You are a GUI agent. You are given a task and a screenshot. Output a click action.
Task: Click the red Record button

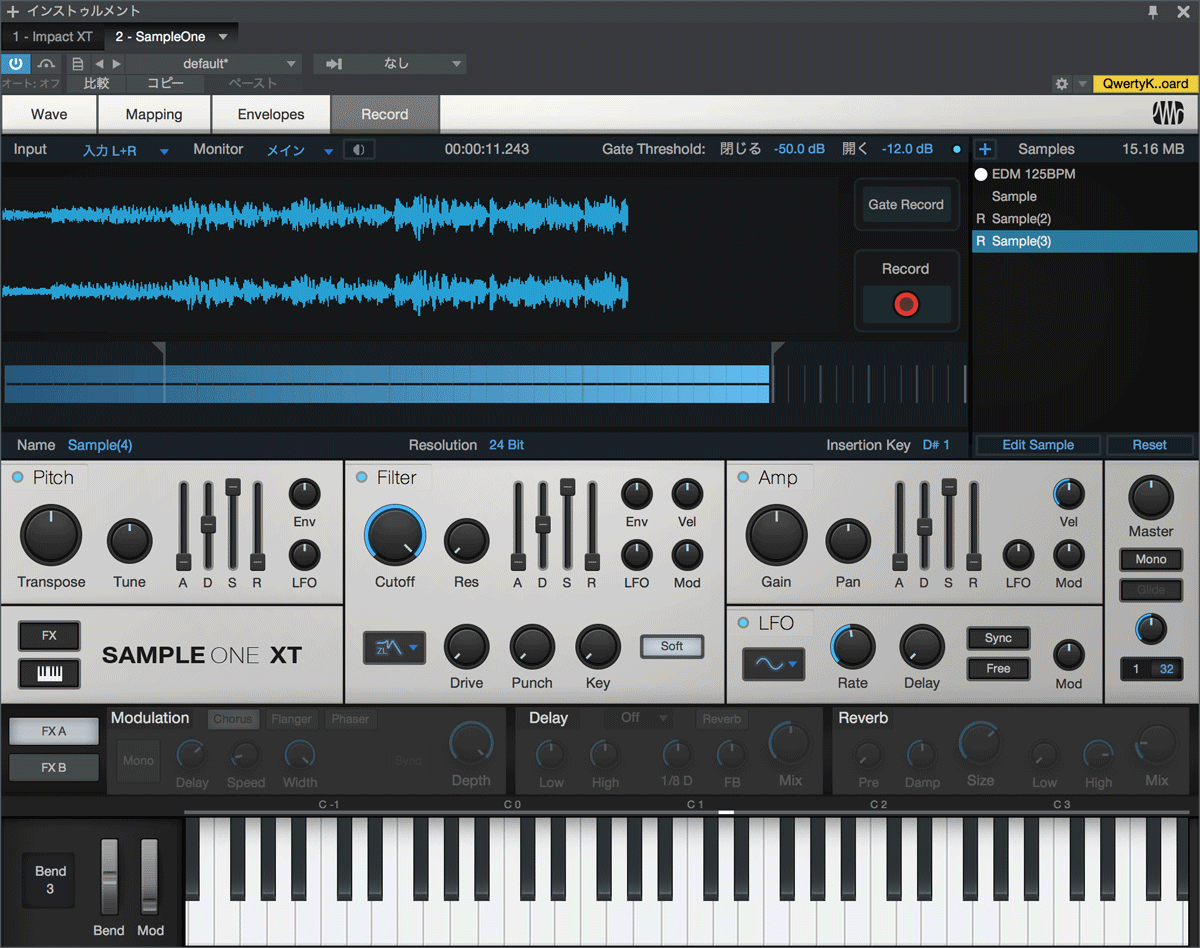[906, 304]
